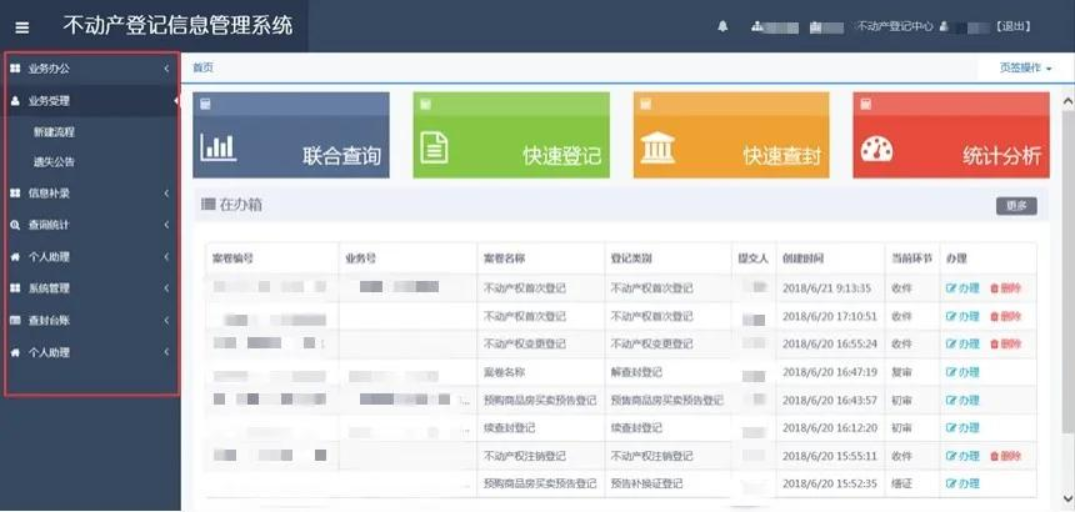Click the 案卷编号 column header
1077x516 pixels.
coord(233,259)
